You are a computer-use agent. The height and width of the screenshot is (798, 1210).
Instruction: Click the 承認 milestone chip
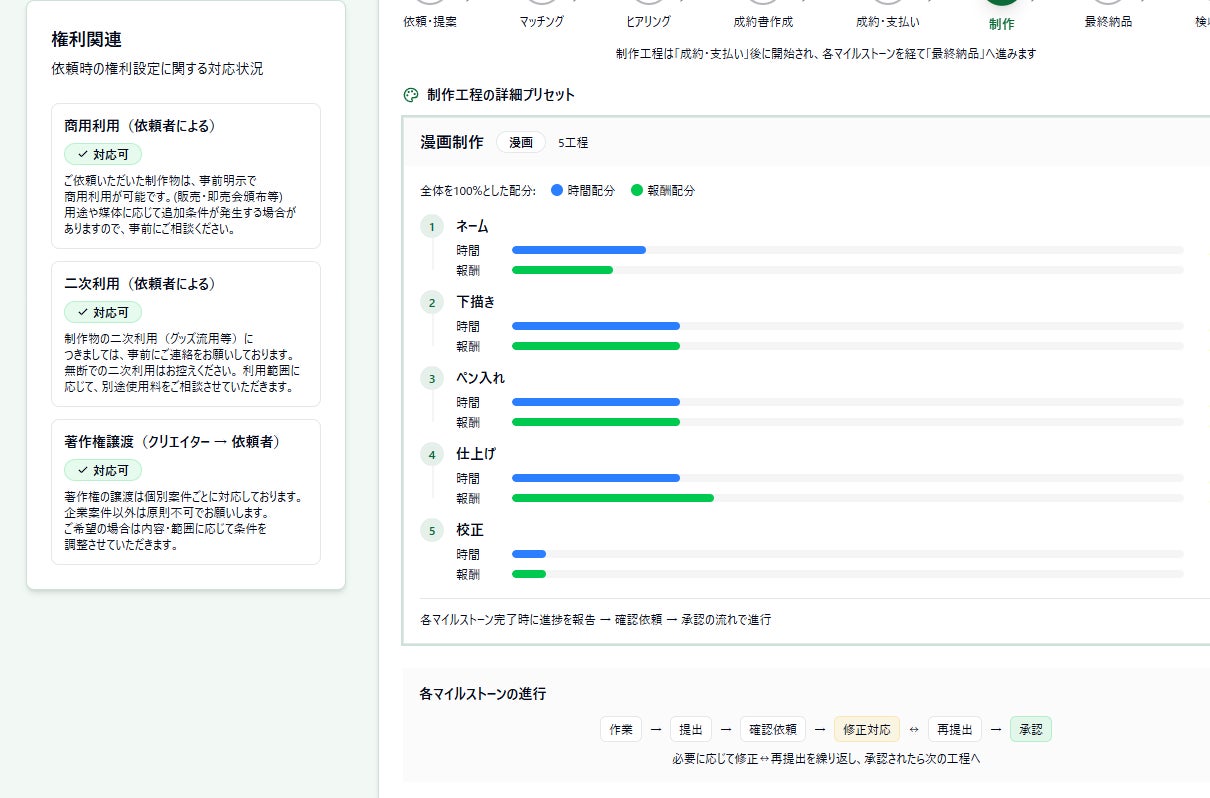click(1030, 729)
